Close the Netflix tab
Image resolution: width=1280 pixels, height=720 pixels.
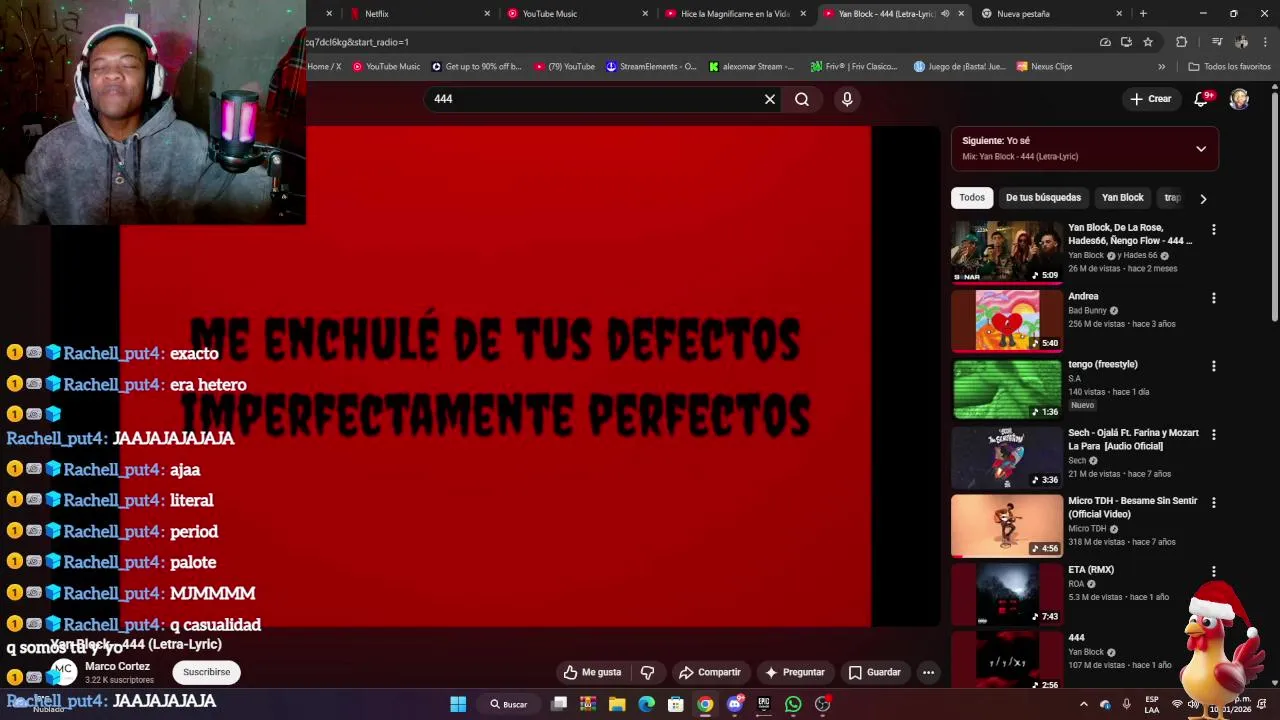click(x=487, y=13)
